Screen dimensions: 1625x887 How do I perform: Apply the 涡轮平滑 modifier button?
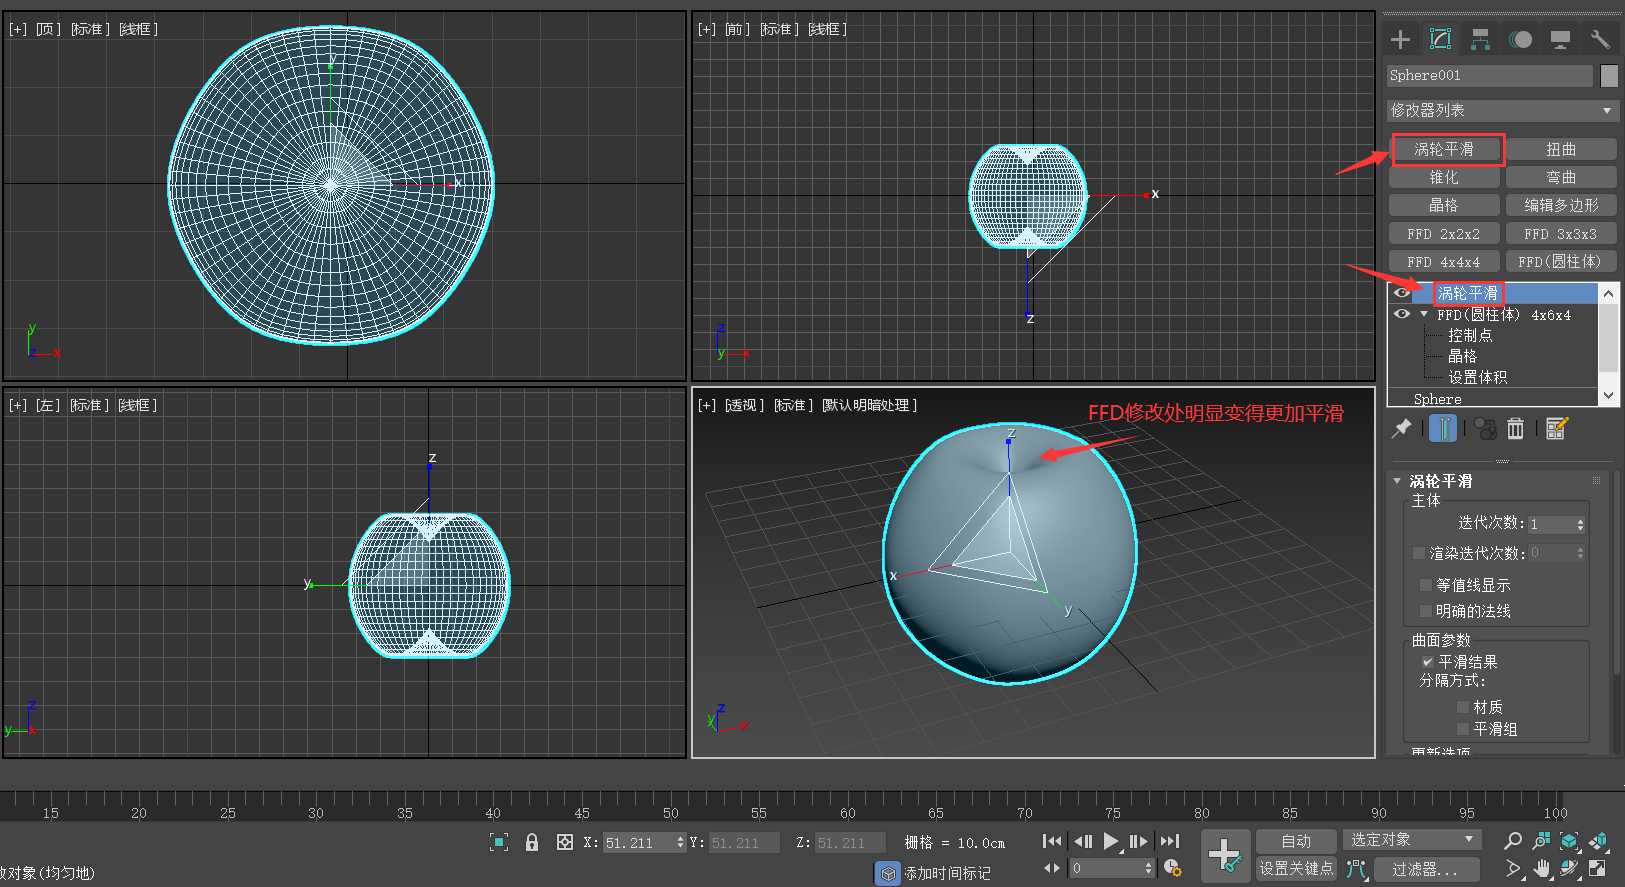tap(1444, 149)
